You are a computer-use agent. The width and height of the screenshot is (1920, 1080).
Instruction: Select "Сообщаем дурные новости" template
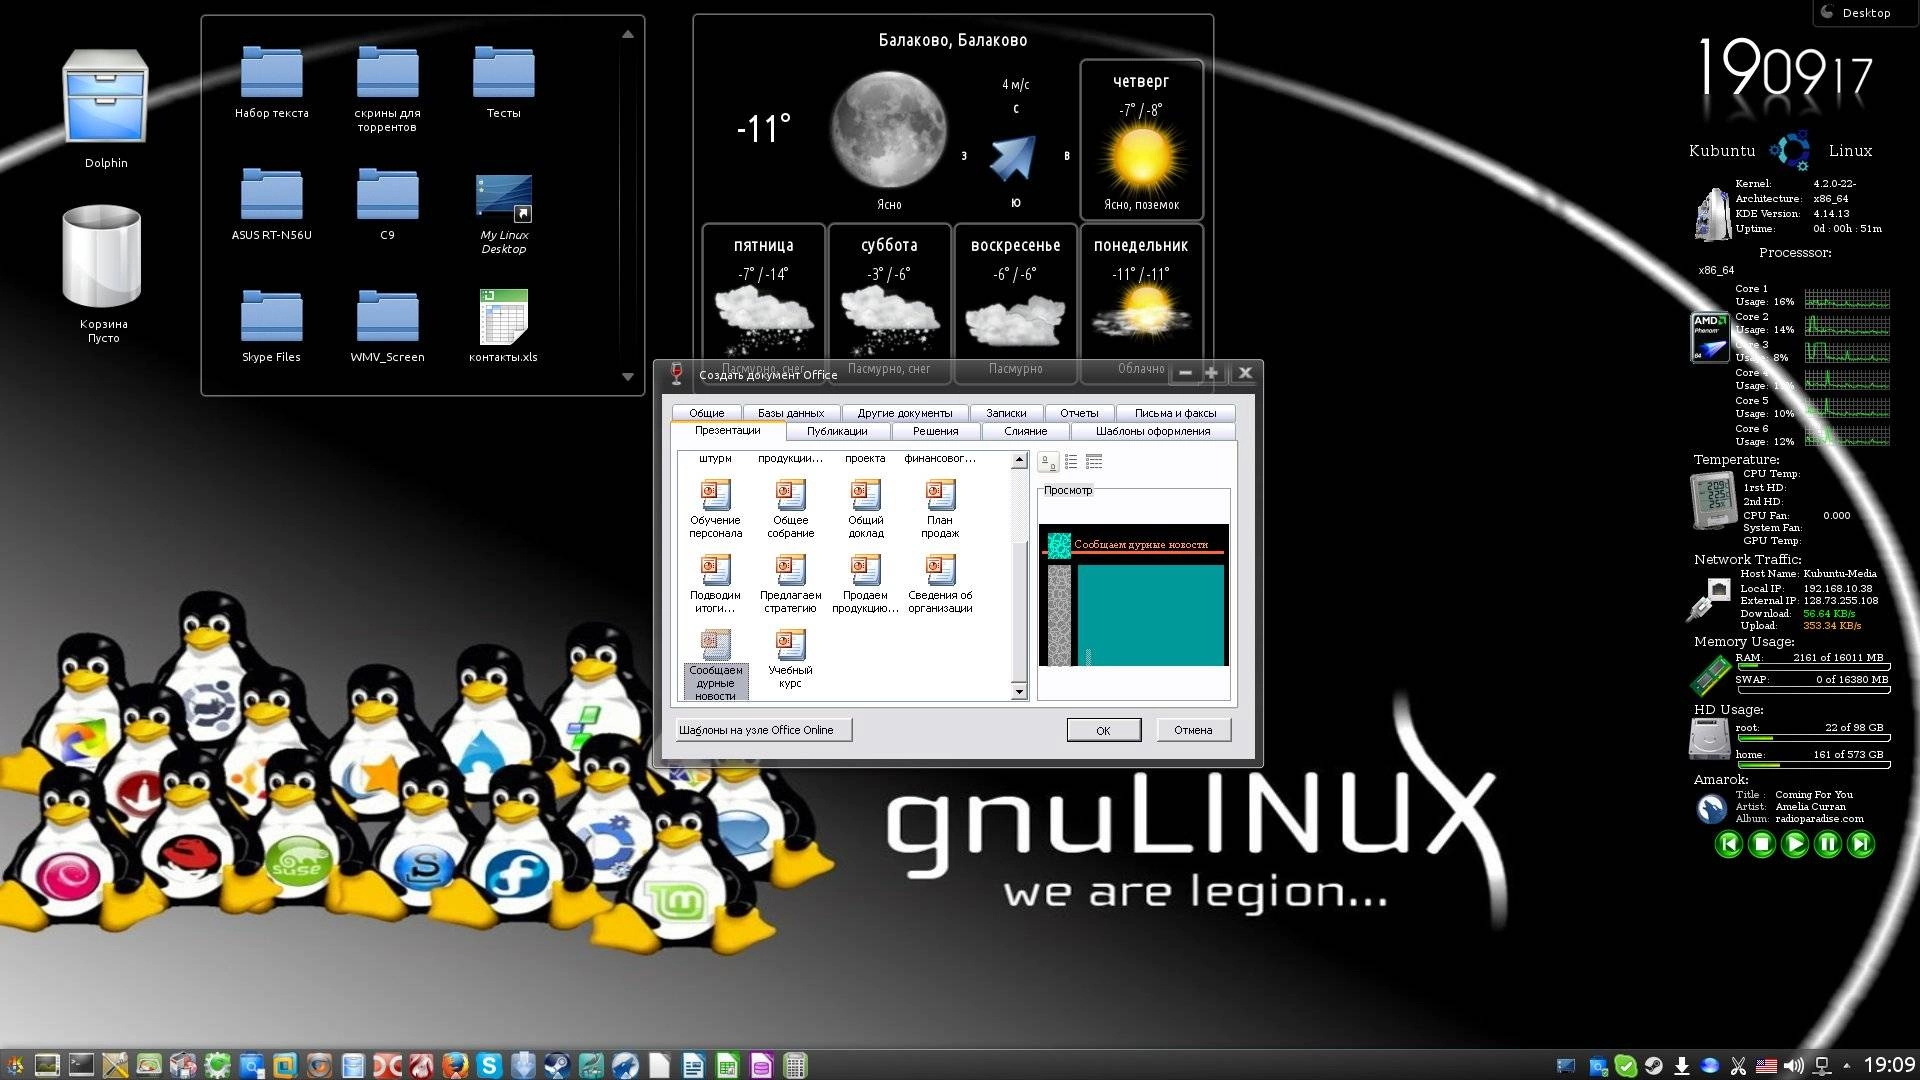(715, 665)
